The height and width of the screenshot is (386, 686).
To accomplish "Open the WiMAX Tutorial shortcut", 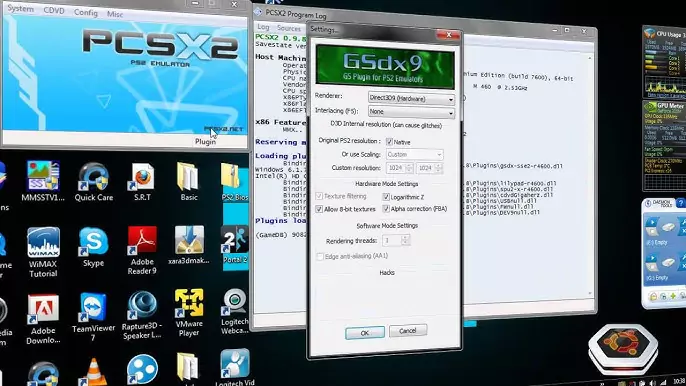I will [x=43, y=252].
